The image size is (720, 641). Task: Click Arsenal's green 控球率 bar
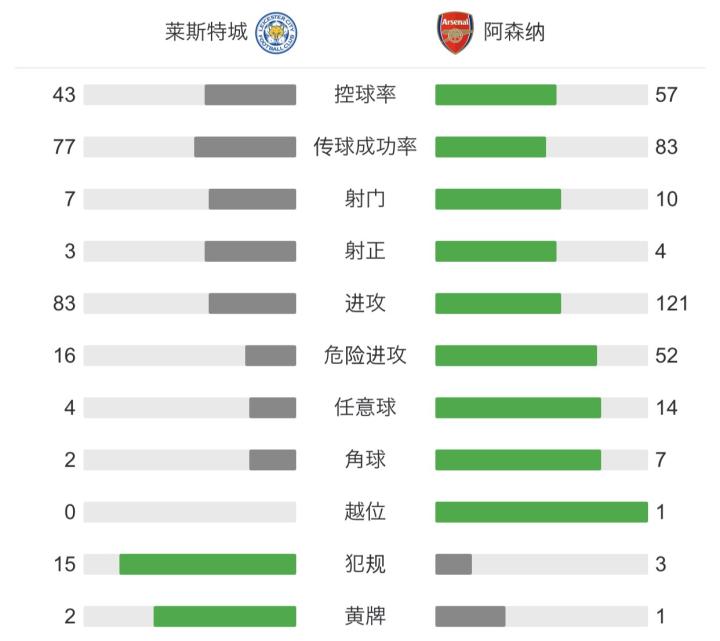tap(496, 95)
